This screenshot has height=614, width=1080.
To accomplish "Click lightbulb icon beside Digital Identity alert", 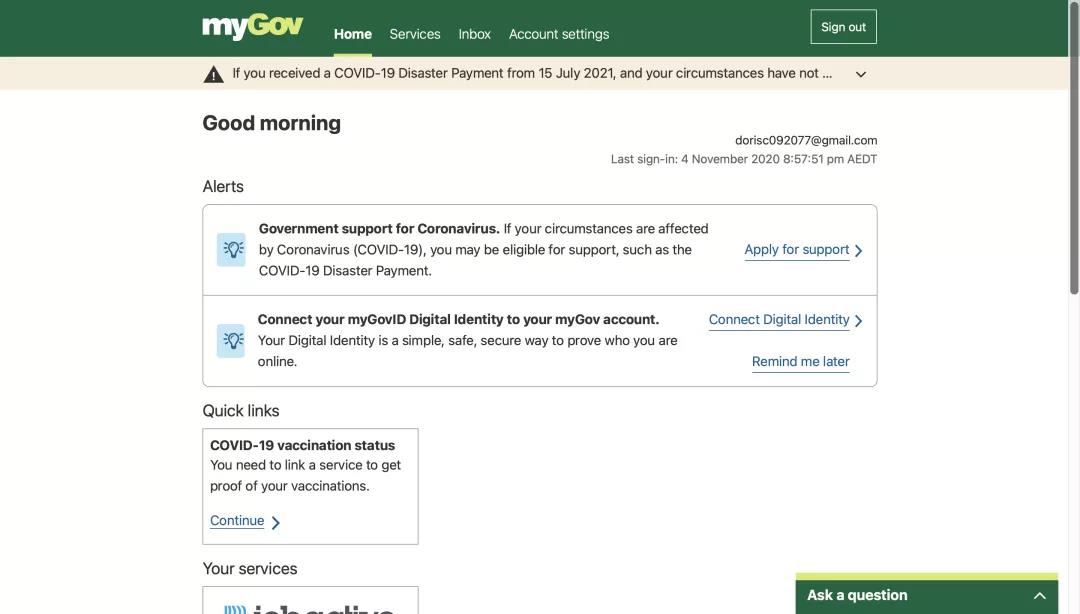I will click(231, 340).
